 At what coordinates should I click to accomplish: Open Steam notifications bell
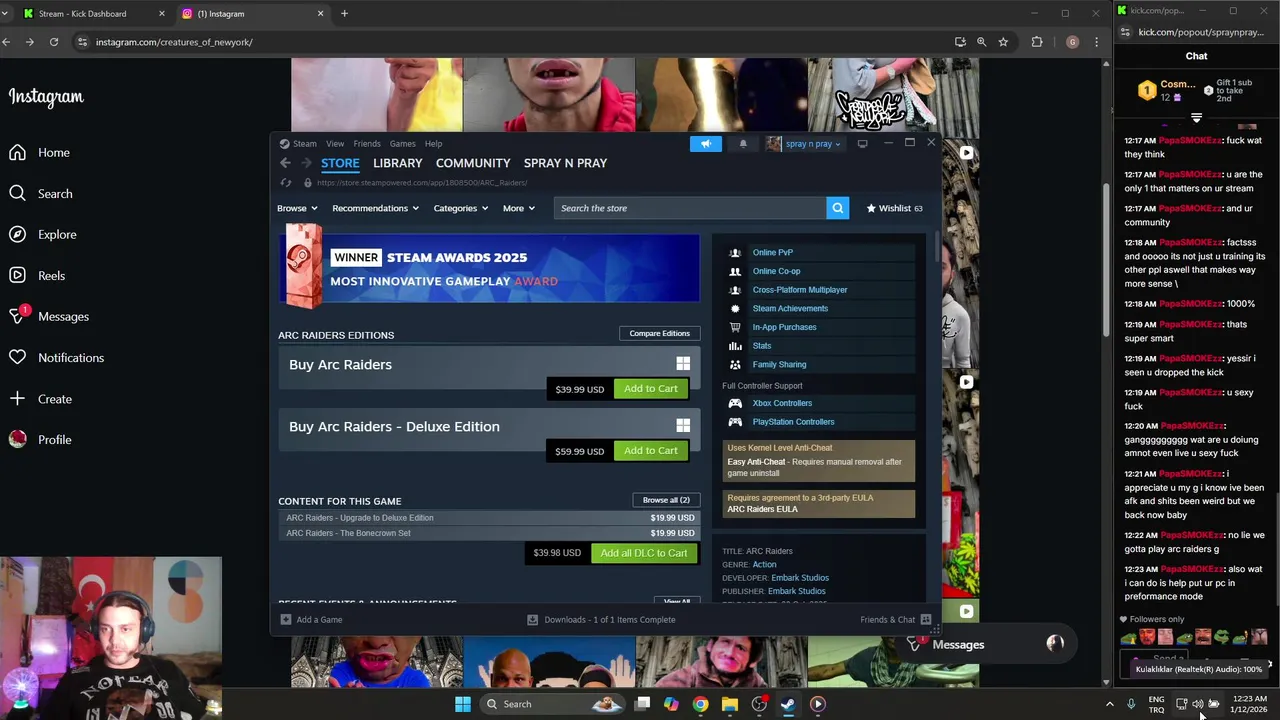(x=743, y=144)
